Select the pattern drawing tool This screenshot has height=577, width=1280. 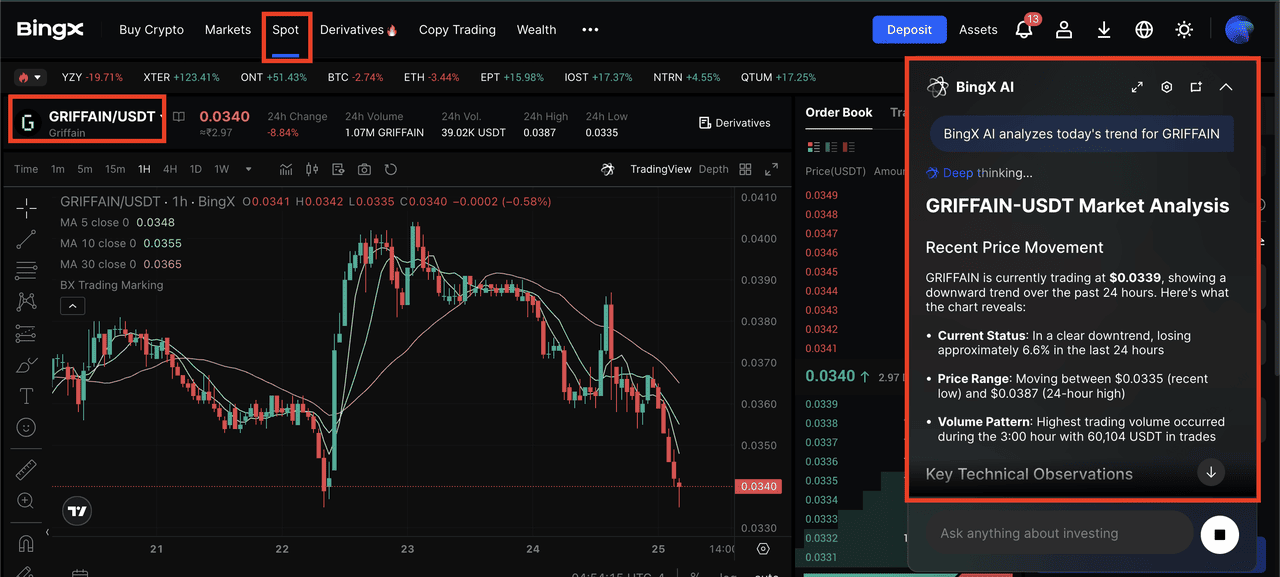pyautogui.click(x=27, y=300)
